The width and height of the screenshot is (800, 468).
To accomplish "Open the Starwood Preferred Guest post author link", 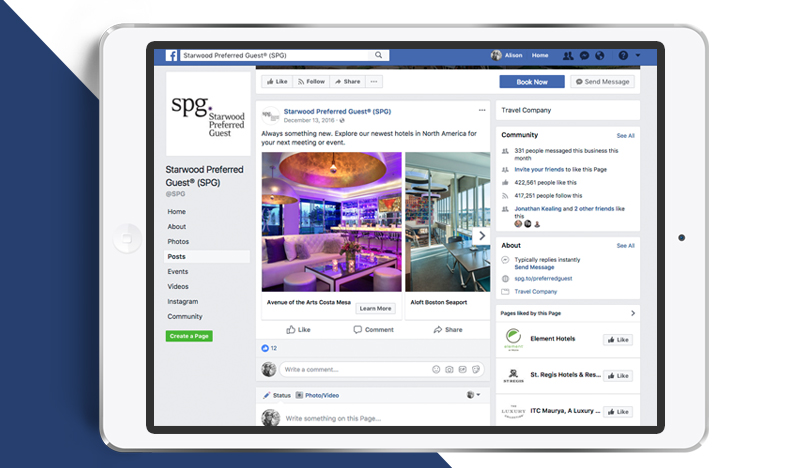I will pos(337,111).
